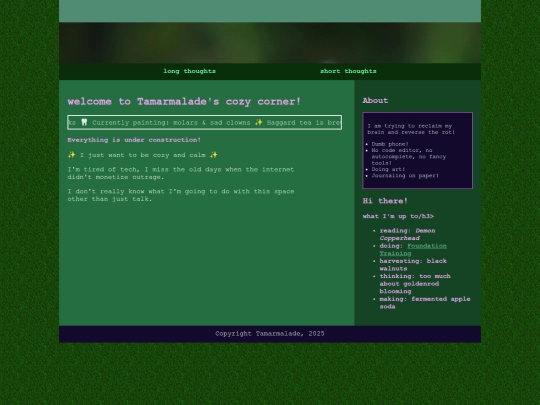Click 'I just want to be cozy and calm' line
This screenshot has height=405, width=540.
[143, 155]
